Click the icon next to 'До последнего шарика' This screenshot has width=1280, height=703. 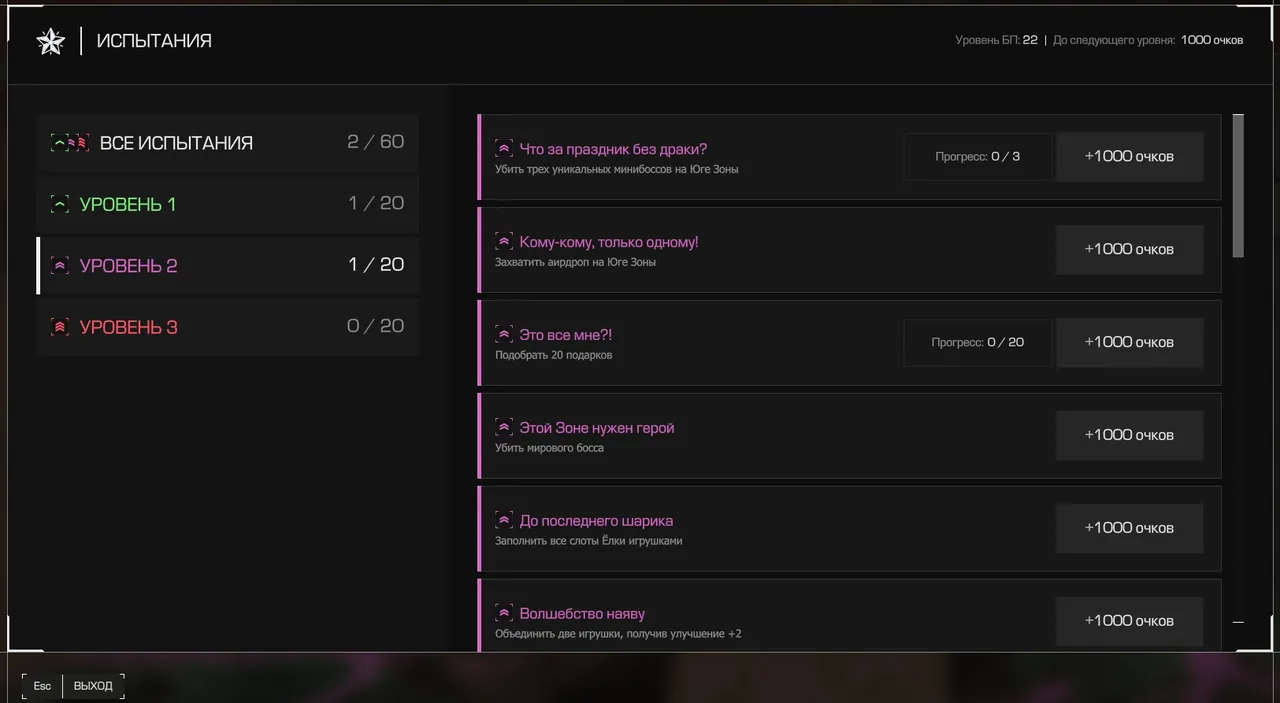pos(504,521)
